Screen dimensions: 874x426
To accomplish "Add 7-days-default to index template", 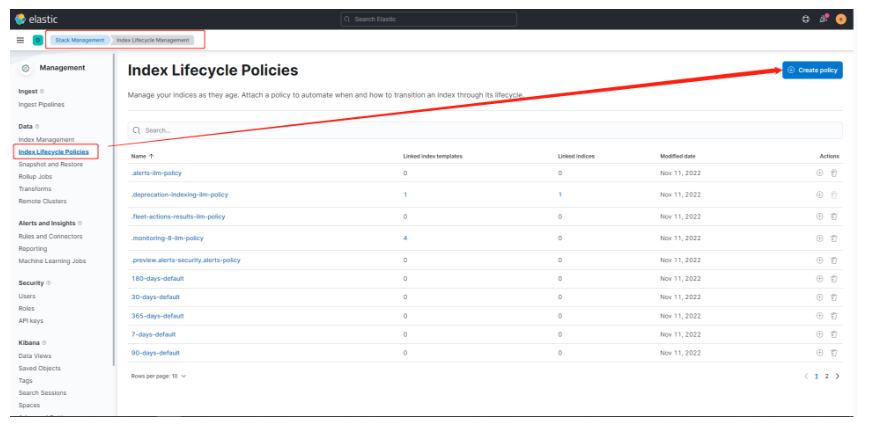I will click(819, 335).
